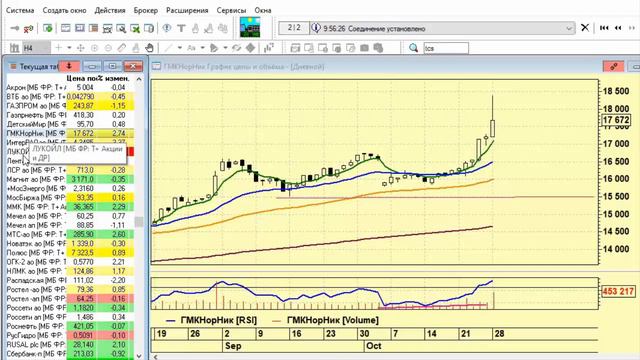
Task: Click the diamond toolbar icon
Action: click(x=251, y=48)
